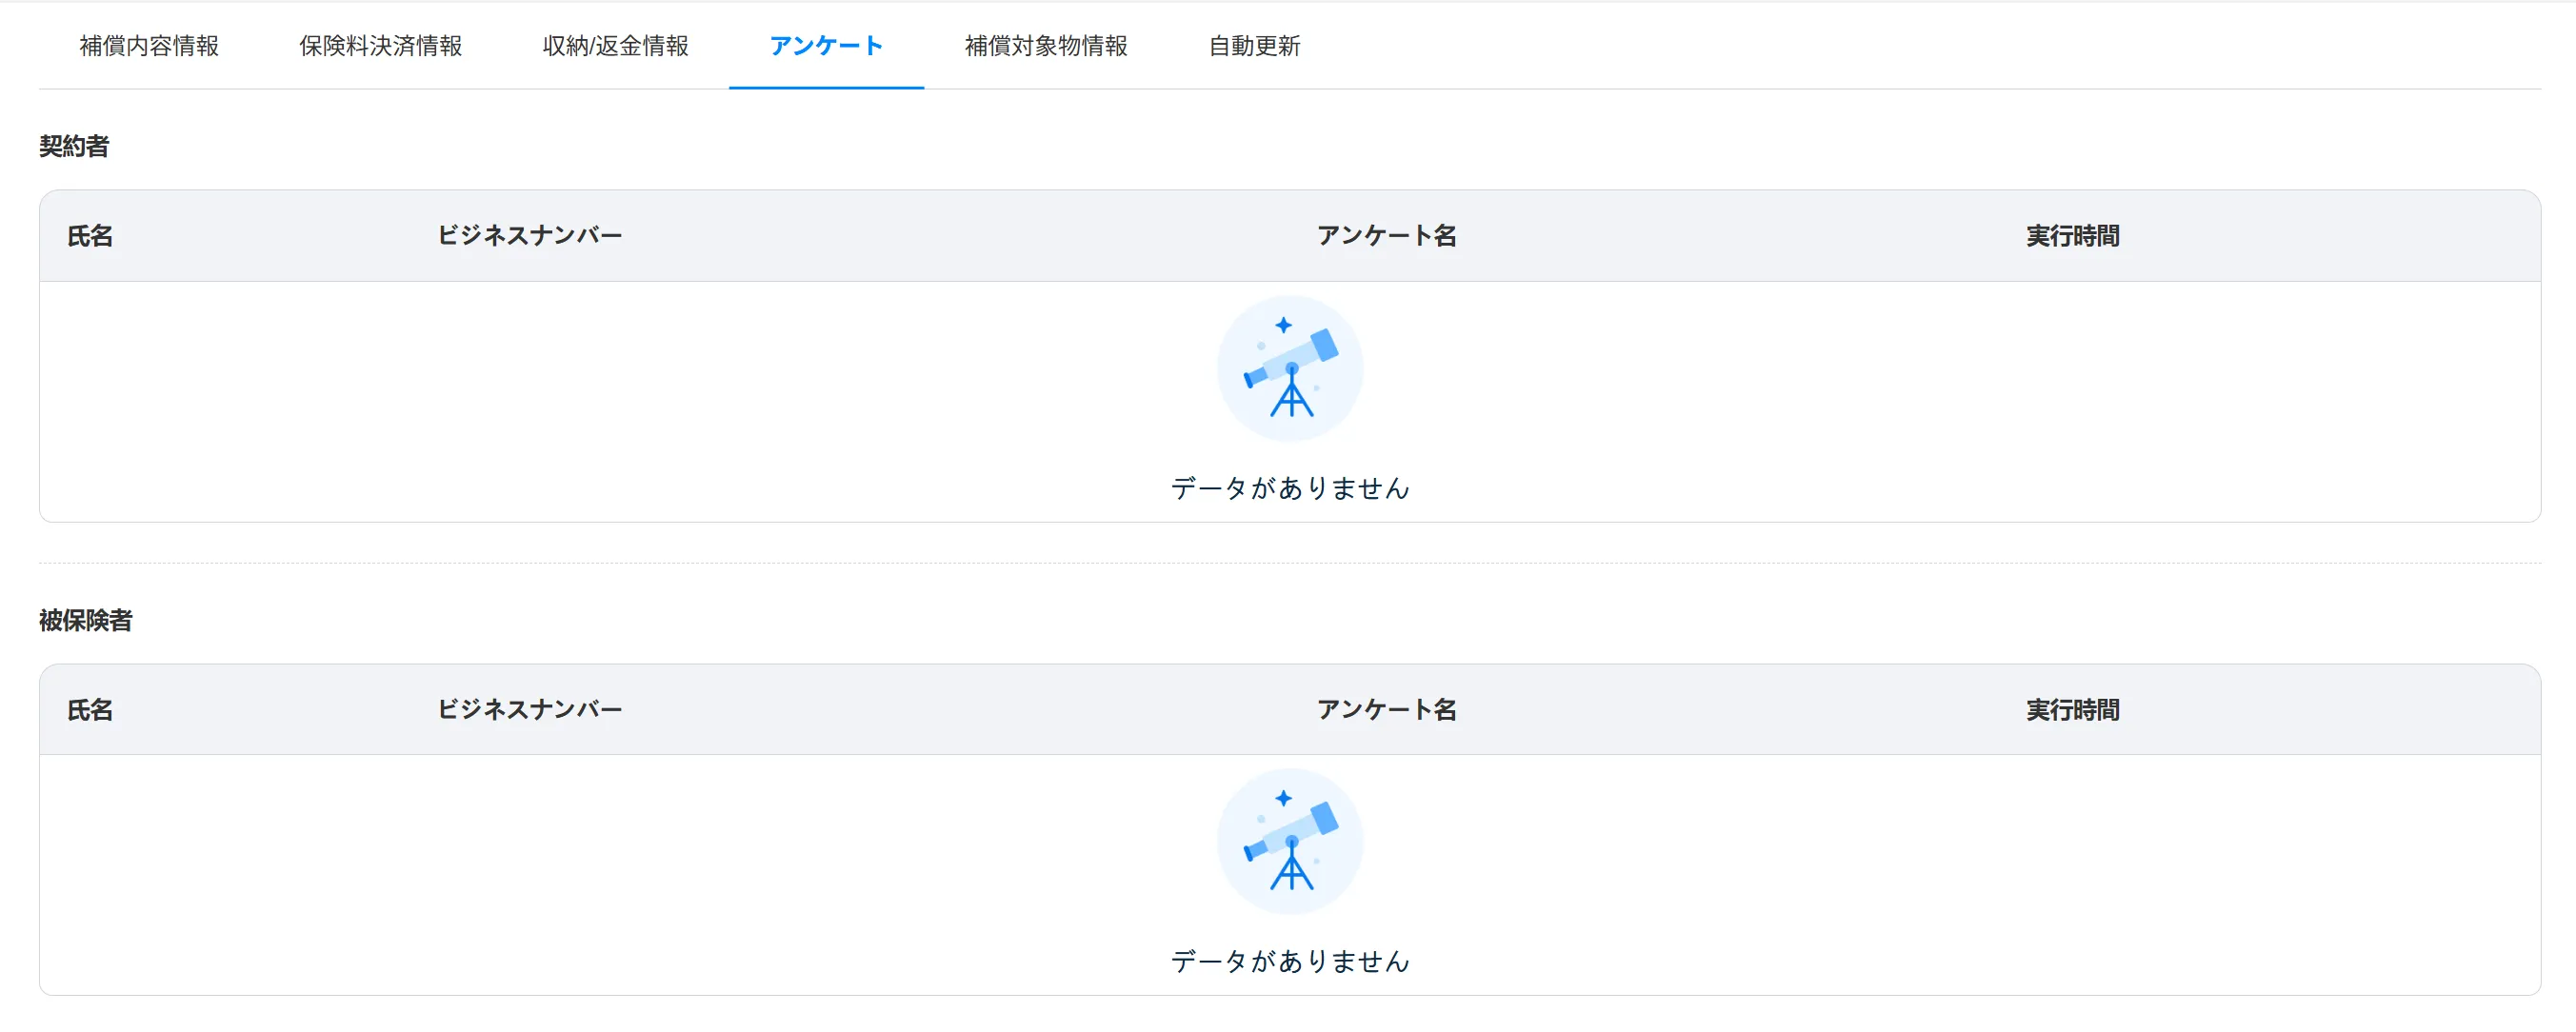This screenshot has width=2576, height=1032.
Task: Click アンケート名 header in 契約者 table
Action: [1386, 236]
